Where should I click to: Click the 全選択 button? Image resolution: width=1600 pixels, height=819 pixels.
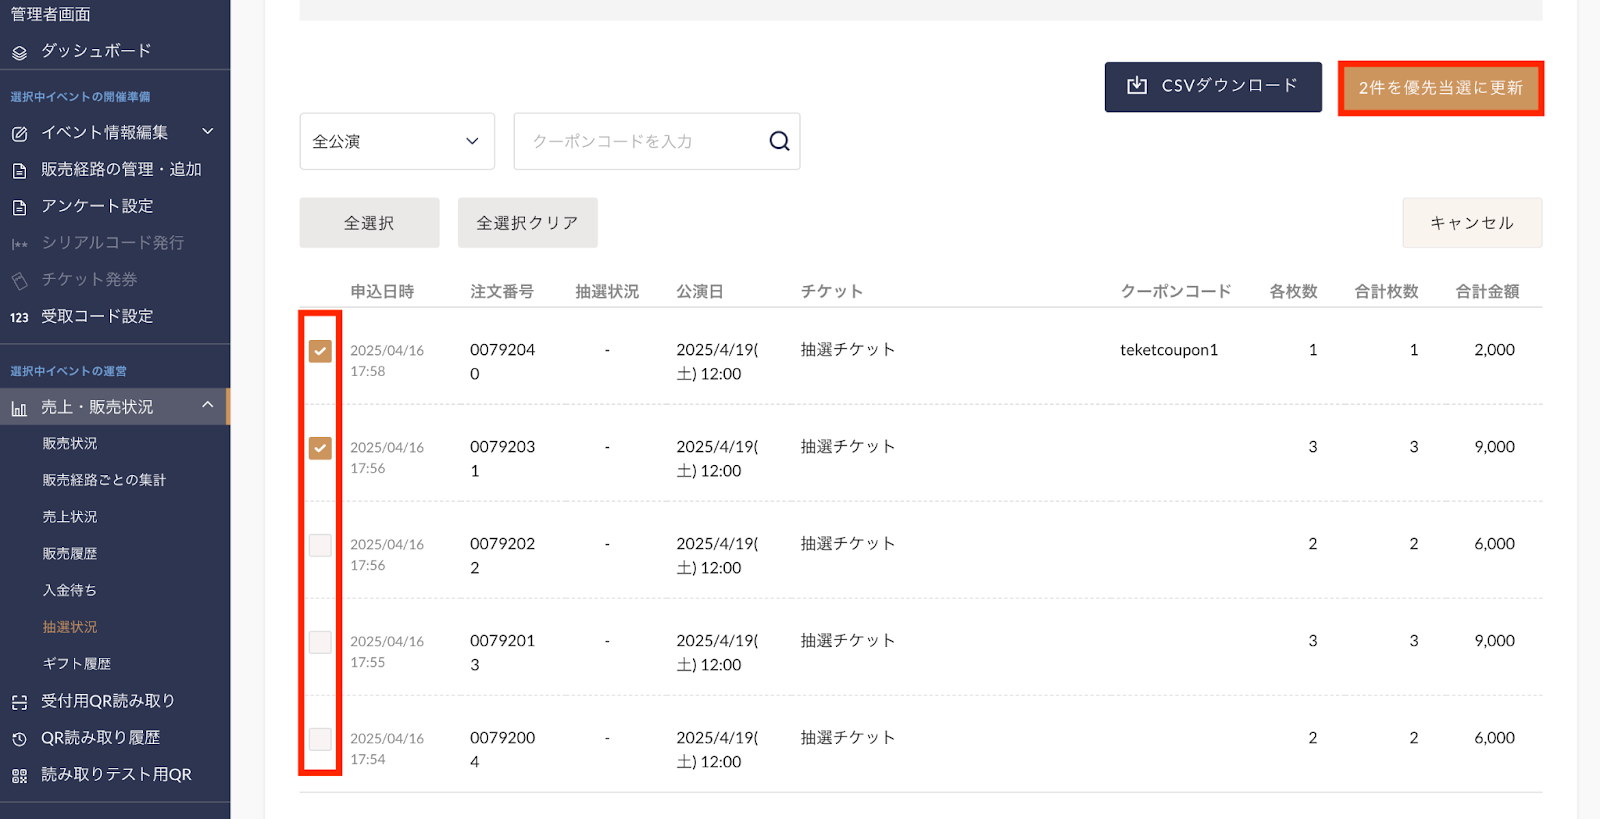click(x=369, y=222)
